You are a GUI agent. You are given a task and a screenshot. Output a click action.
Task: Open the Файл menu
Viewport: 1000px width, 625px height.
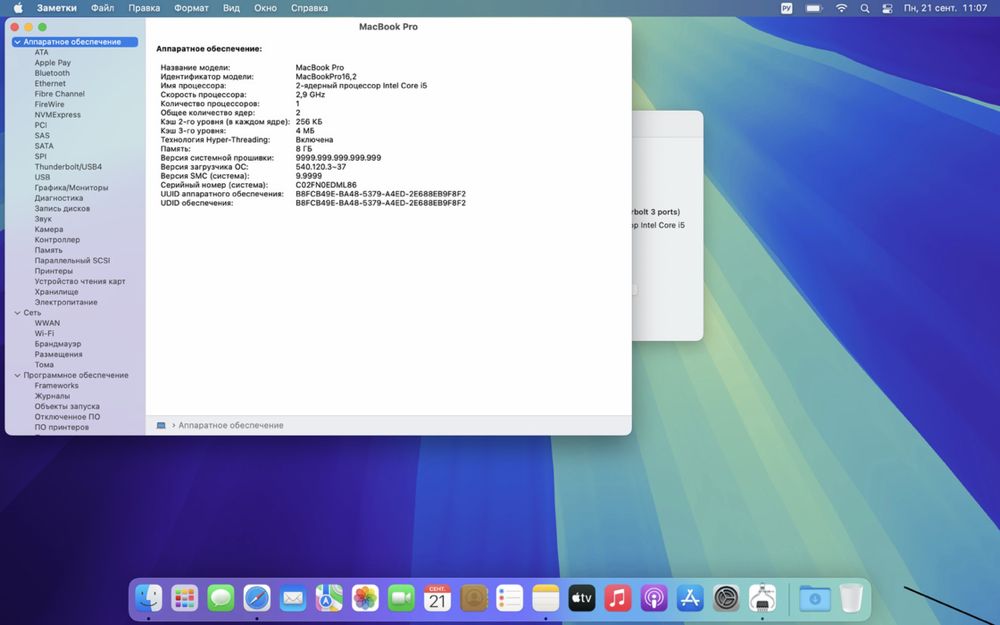pos(103,8)
